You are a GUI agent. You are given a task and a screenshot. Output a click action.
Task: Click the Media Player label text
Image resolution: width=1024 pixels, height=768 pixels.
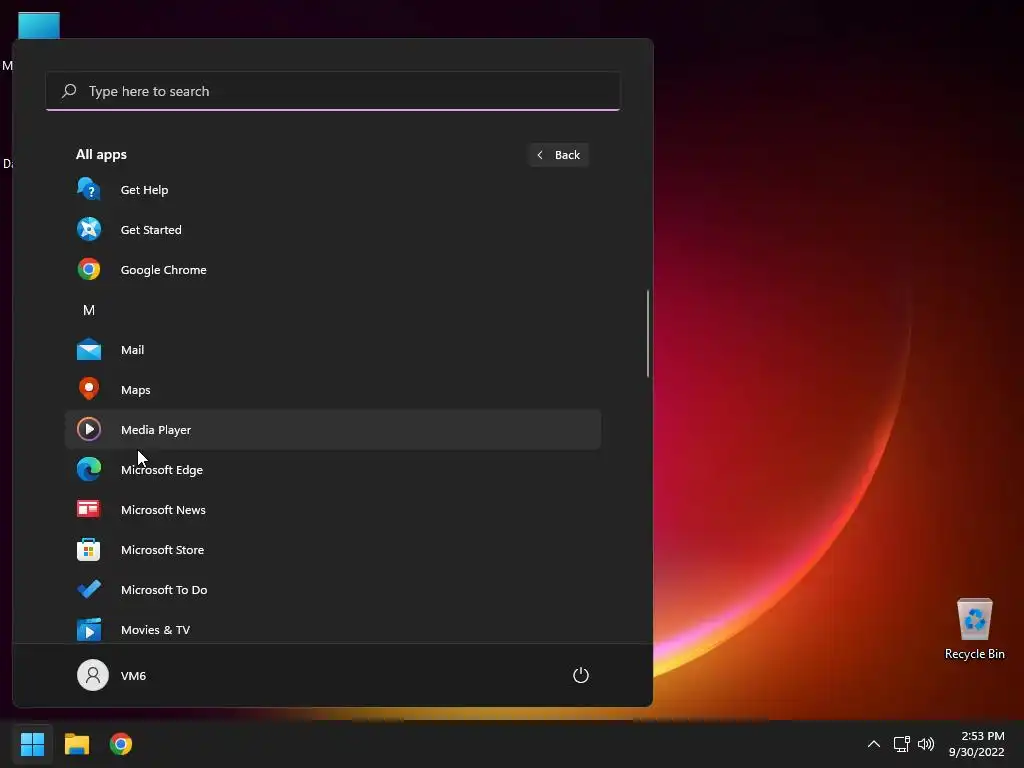156,430
